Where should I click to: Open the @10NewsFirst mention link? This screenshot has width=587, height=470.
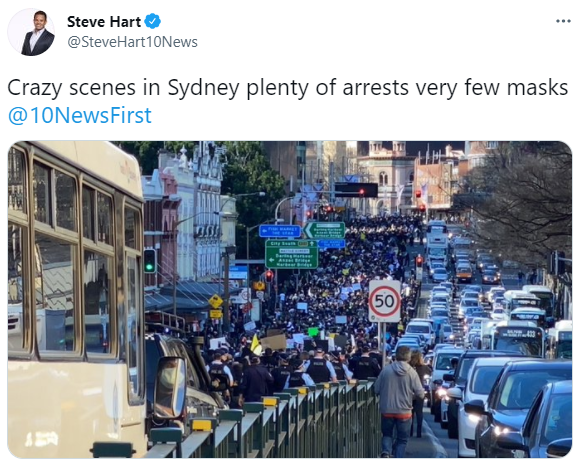click(x=79, y=115)
